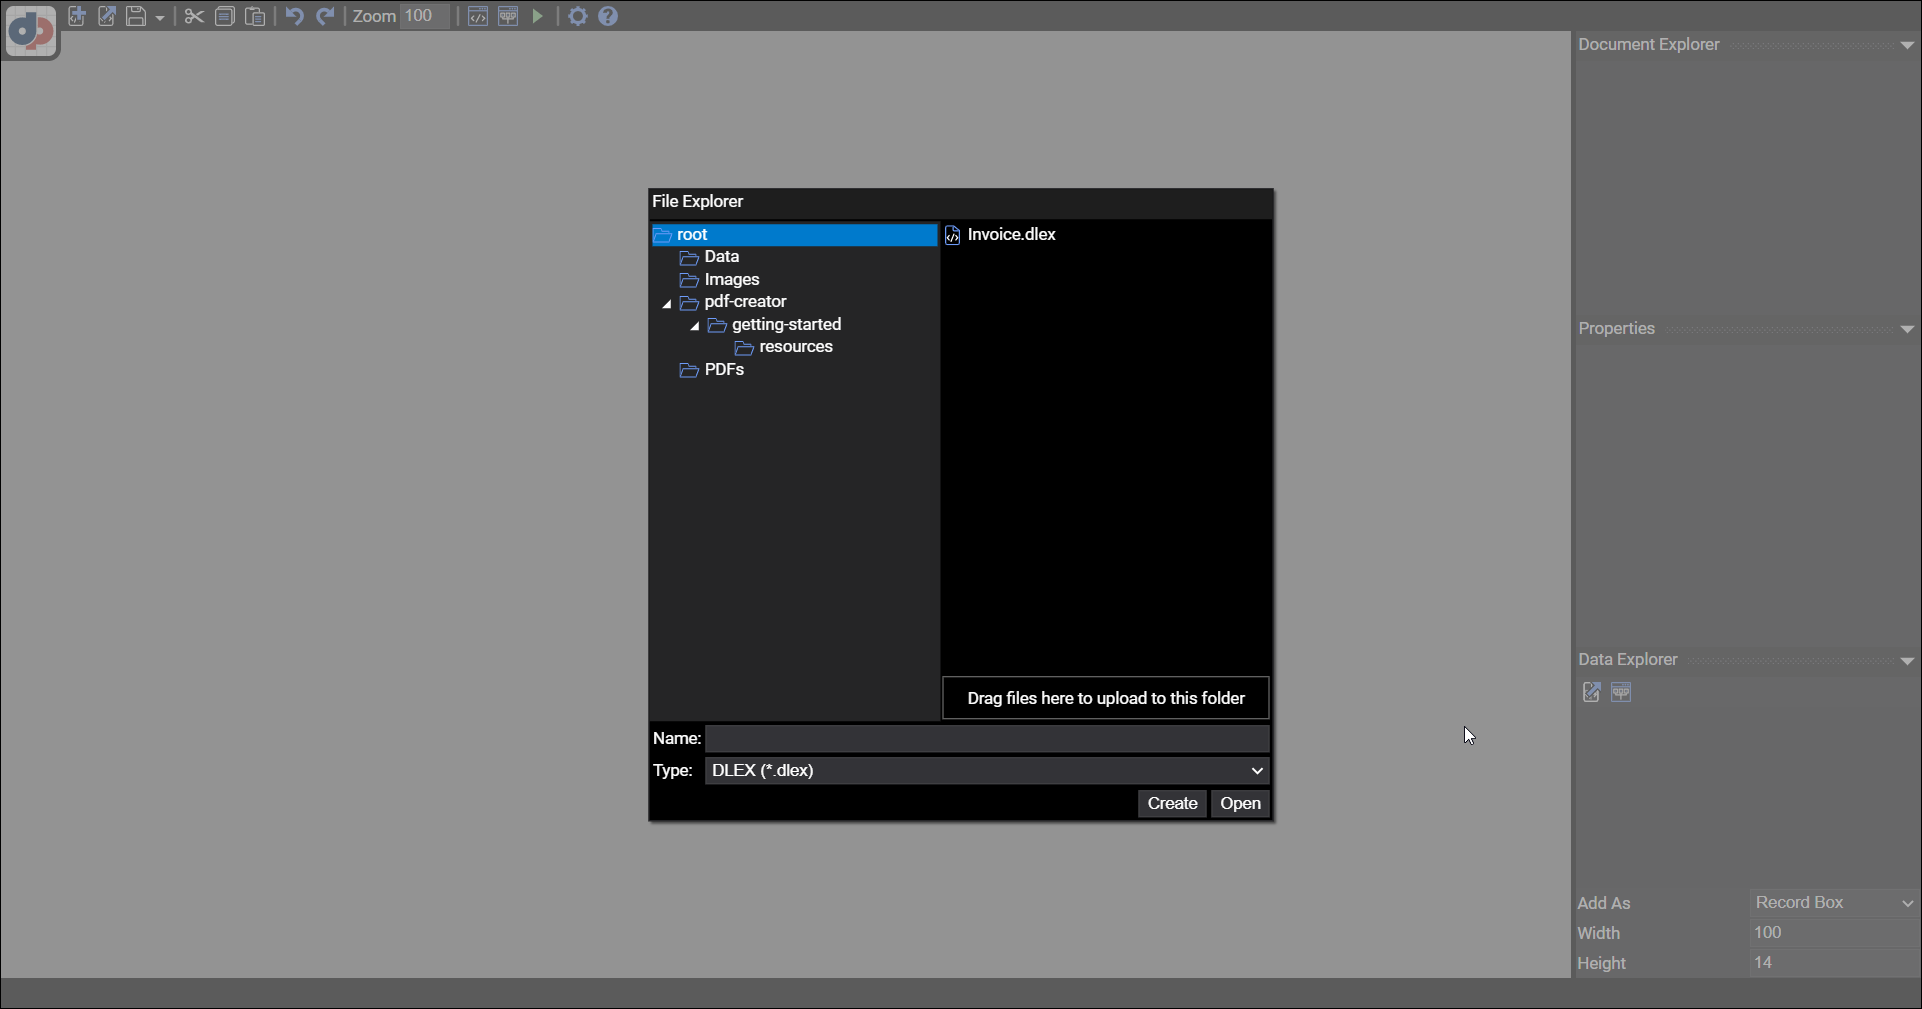Click the save floppy disk icon

click(136, 16)
